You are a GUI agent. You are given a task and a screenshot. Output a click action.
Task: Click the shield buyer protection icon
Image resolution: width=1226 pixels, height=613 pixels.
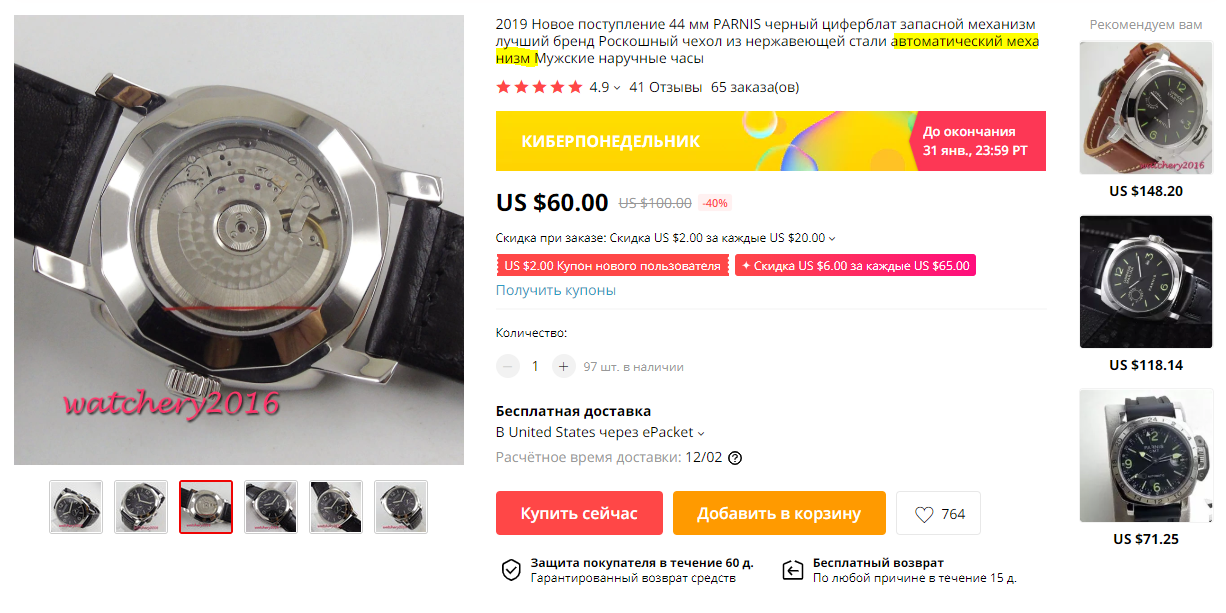coord(511,570)
